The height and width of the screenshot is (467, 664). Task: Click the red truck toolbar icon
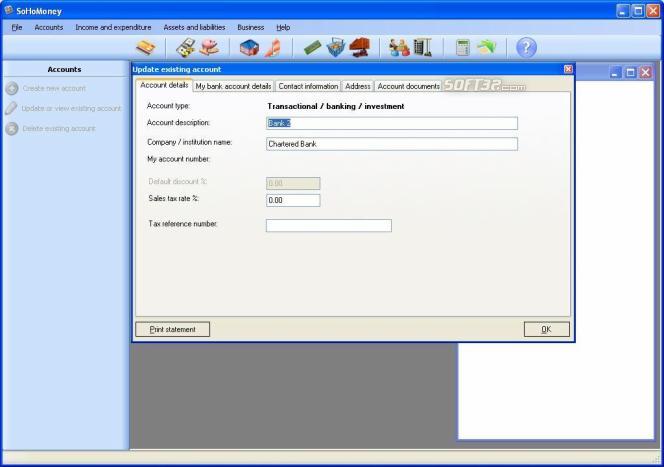[x=360, y=47]
